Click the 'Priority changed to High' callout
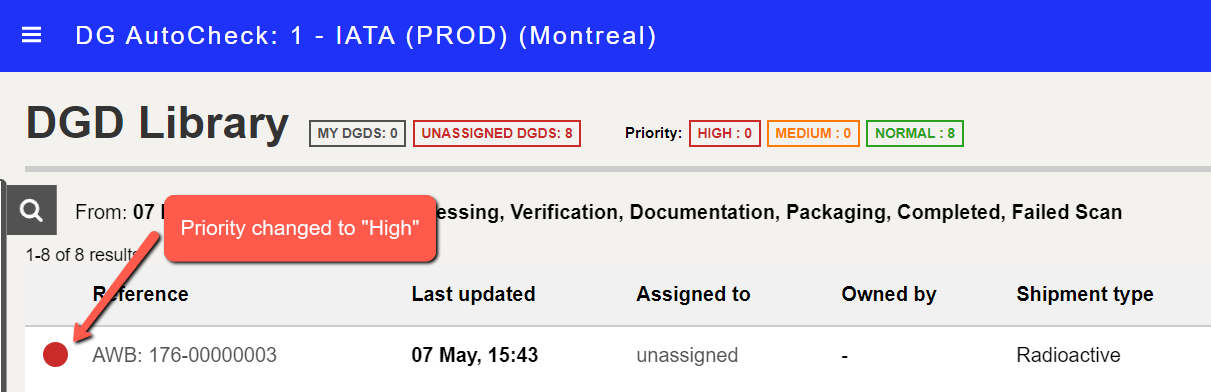The width and height of the screenshot is (1211, 392). click(x=300, y=228)
